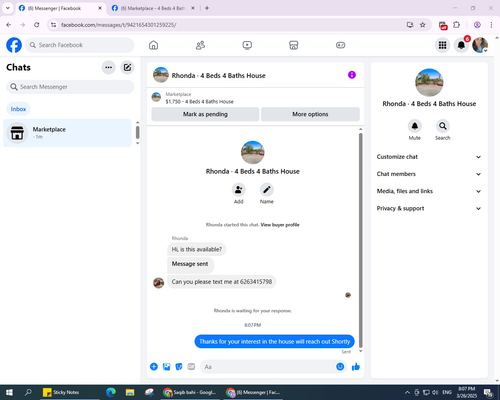The image size is (500, 400).
Task: Open Rhonda - 4 Beds 4 Baths House header
Action: coord(218,76)
